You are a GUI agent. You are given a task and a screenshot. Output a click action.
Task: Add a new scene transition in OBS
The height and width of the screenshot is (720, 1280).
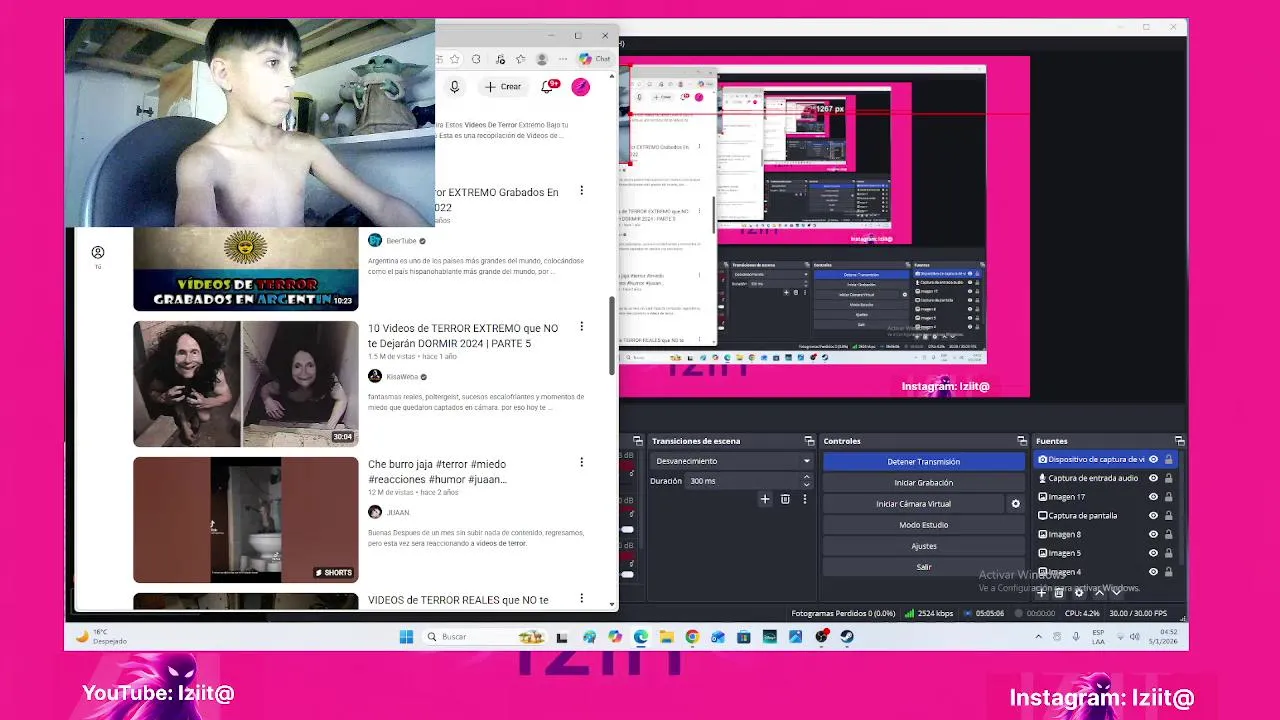tap(765, 499)
